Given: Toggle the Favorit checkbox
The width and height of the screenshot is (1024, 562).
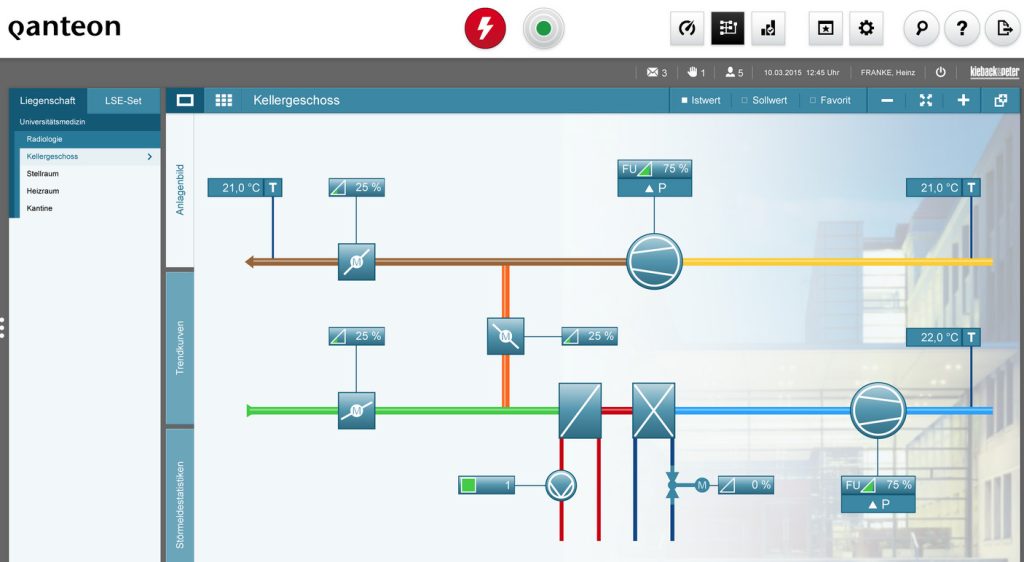Looking at the screenshot, I should pyautogui.click(x=813, y=100).
